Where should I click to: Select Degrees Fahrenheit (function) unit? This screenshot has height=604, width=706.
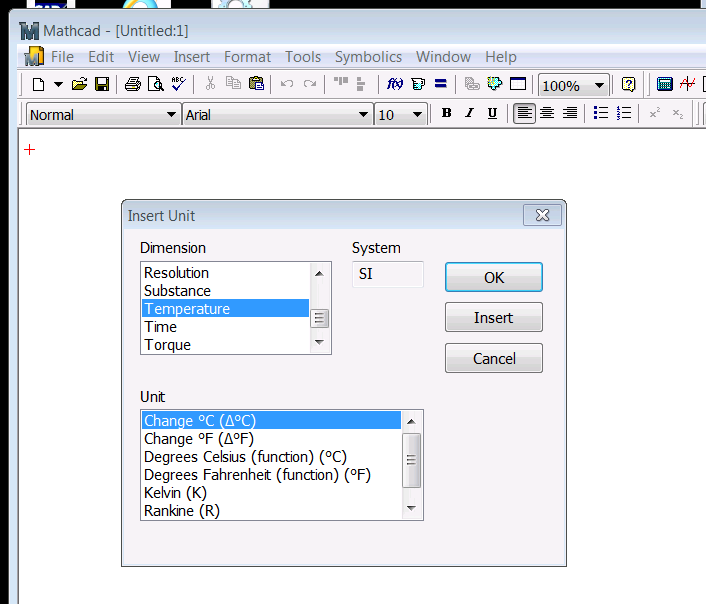click(272, 474)
